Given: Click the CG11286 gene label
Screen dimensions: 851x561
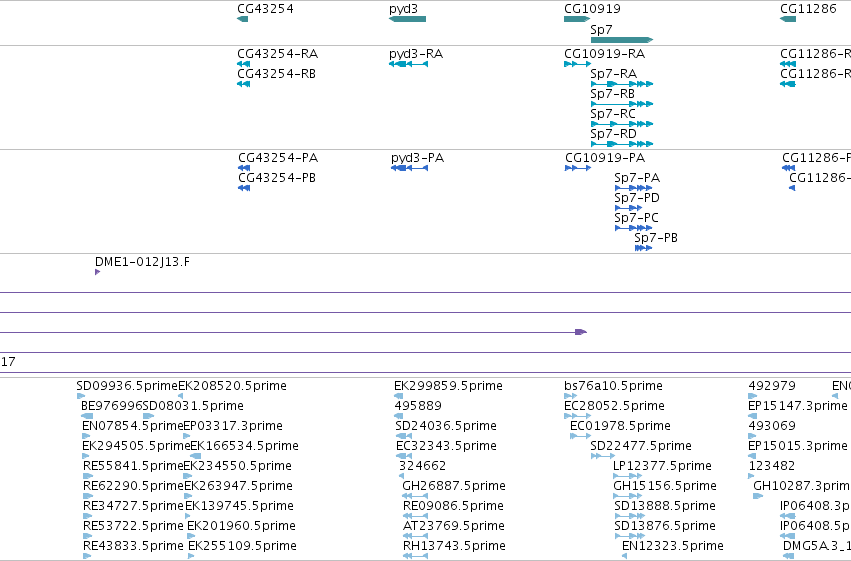Looking at the screenshot, I should click(x=808, y=9).
